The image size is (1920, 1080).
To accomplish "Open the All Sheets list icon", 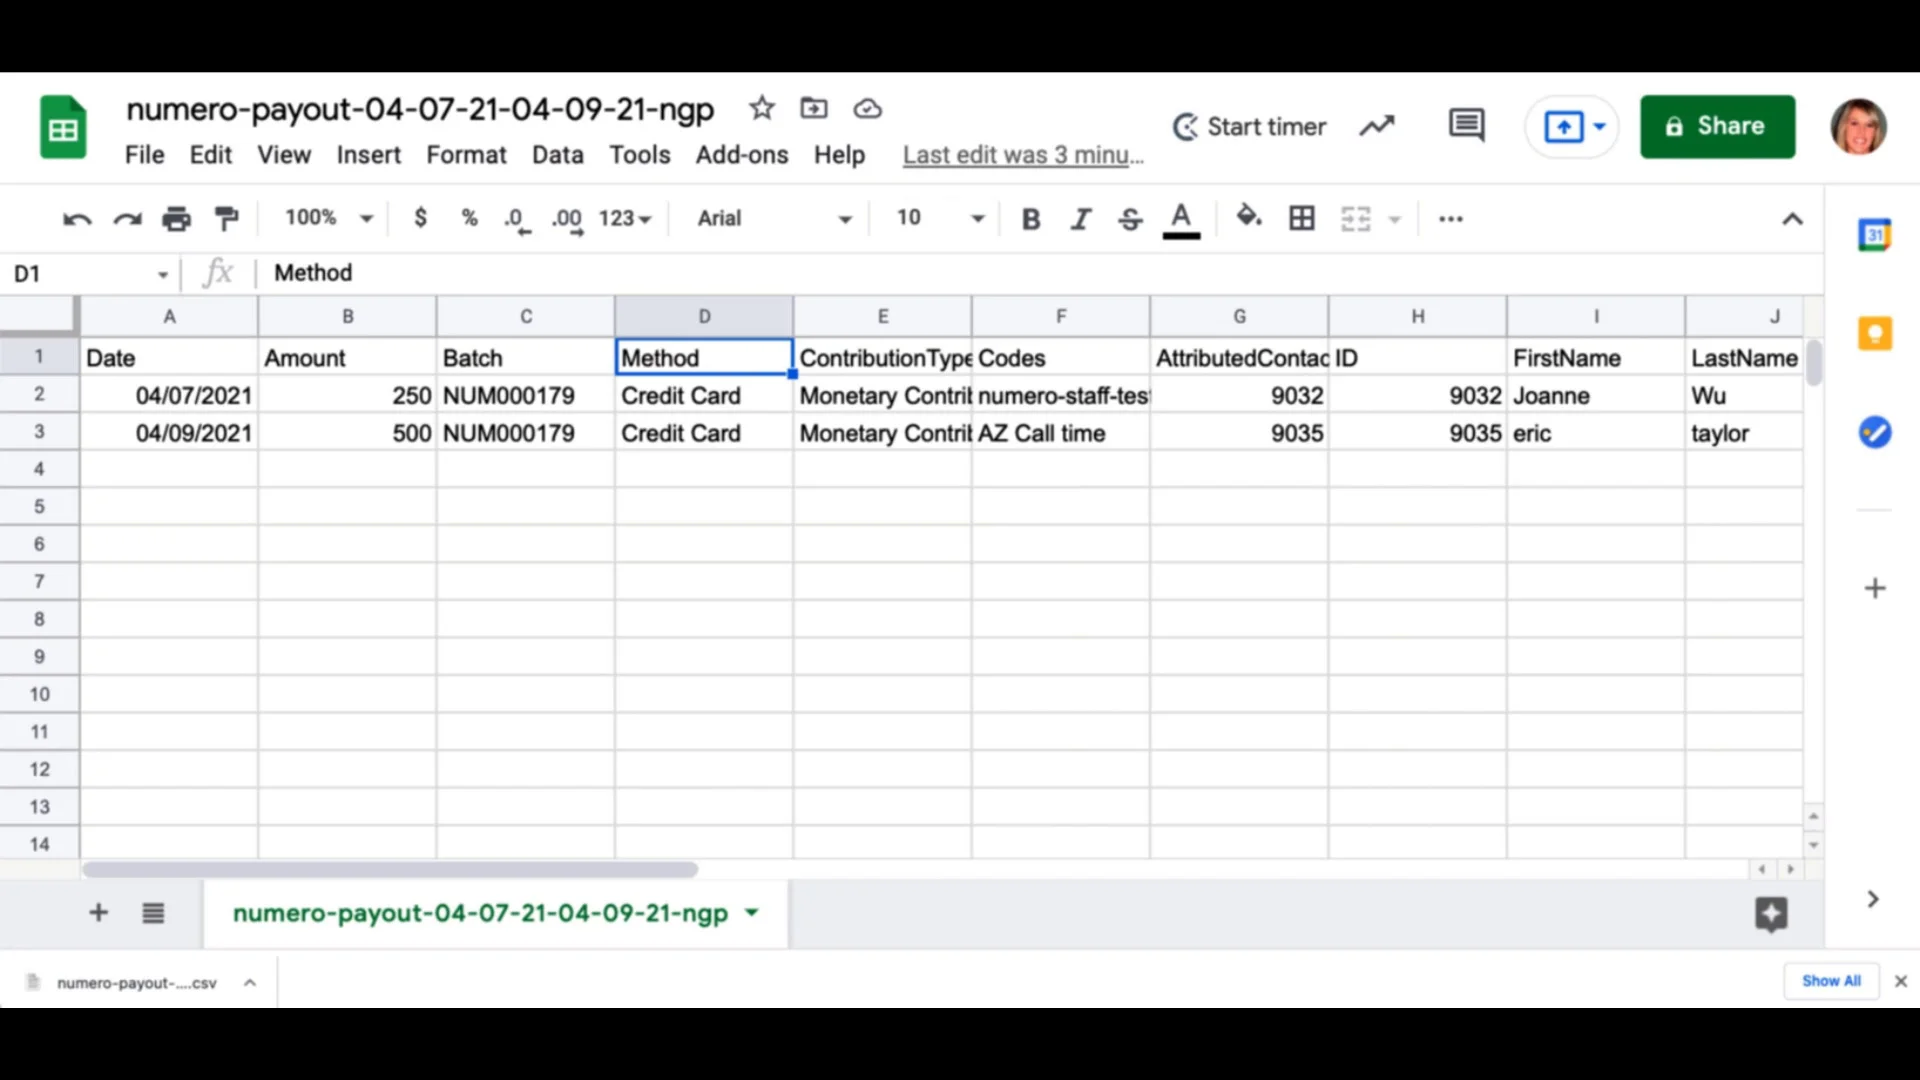I will coord(153,913).
